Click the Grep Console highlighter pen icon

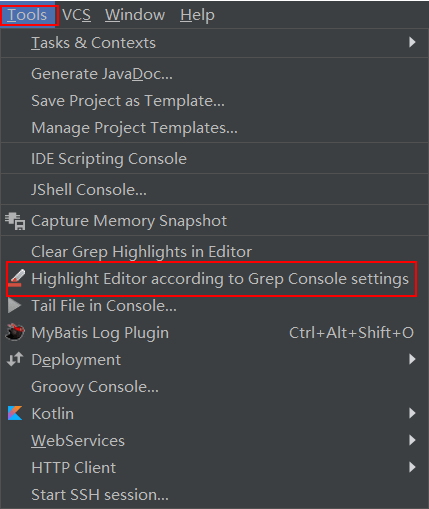(x=16, y=278)
